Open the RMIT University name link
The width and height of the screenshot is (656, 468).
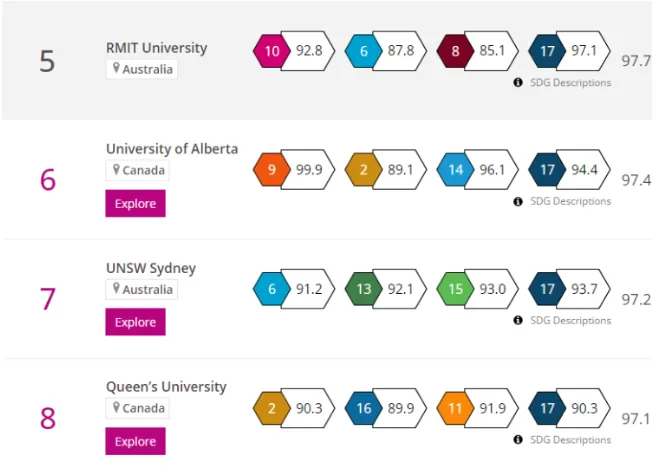click(156, 48)
